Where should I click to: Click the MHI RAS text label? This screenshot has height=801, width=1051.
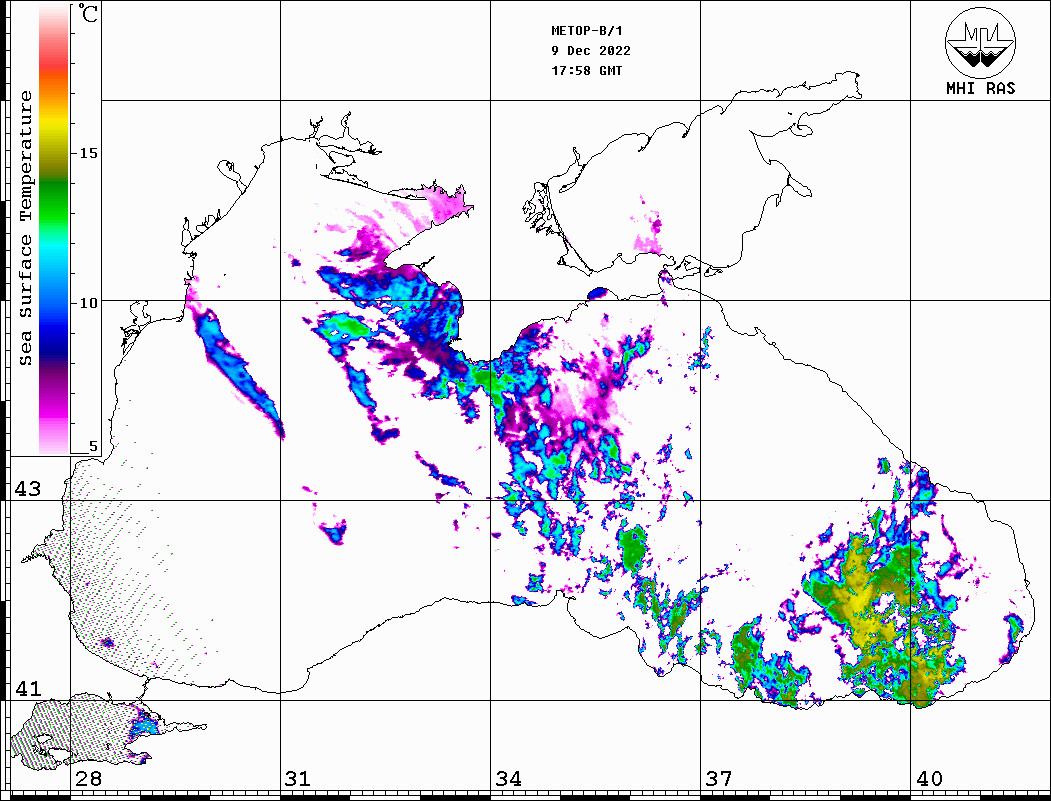click(x=980, y=88)
